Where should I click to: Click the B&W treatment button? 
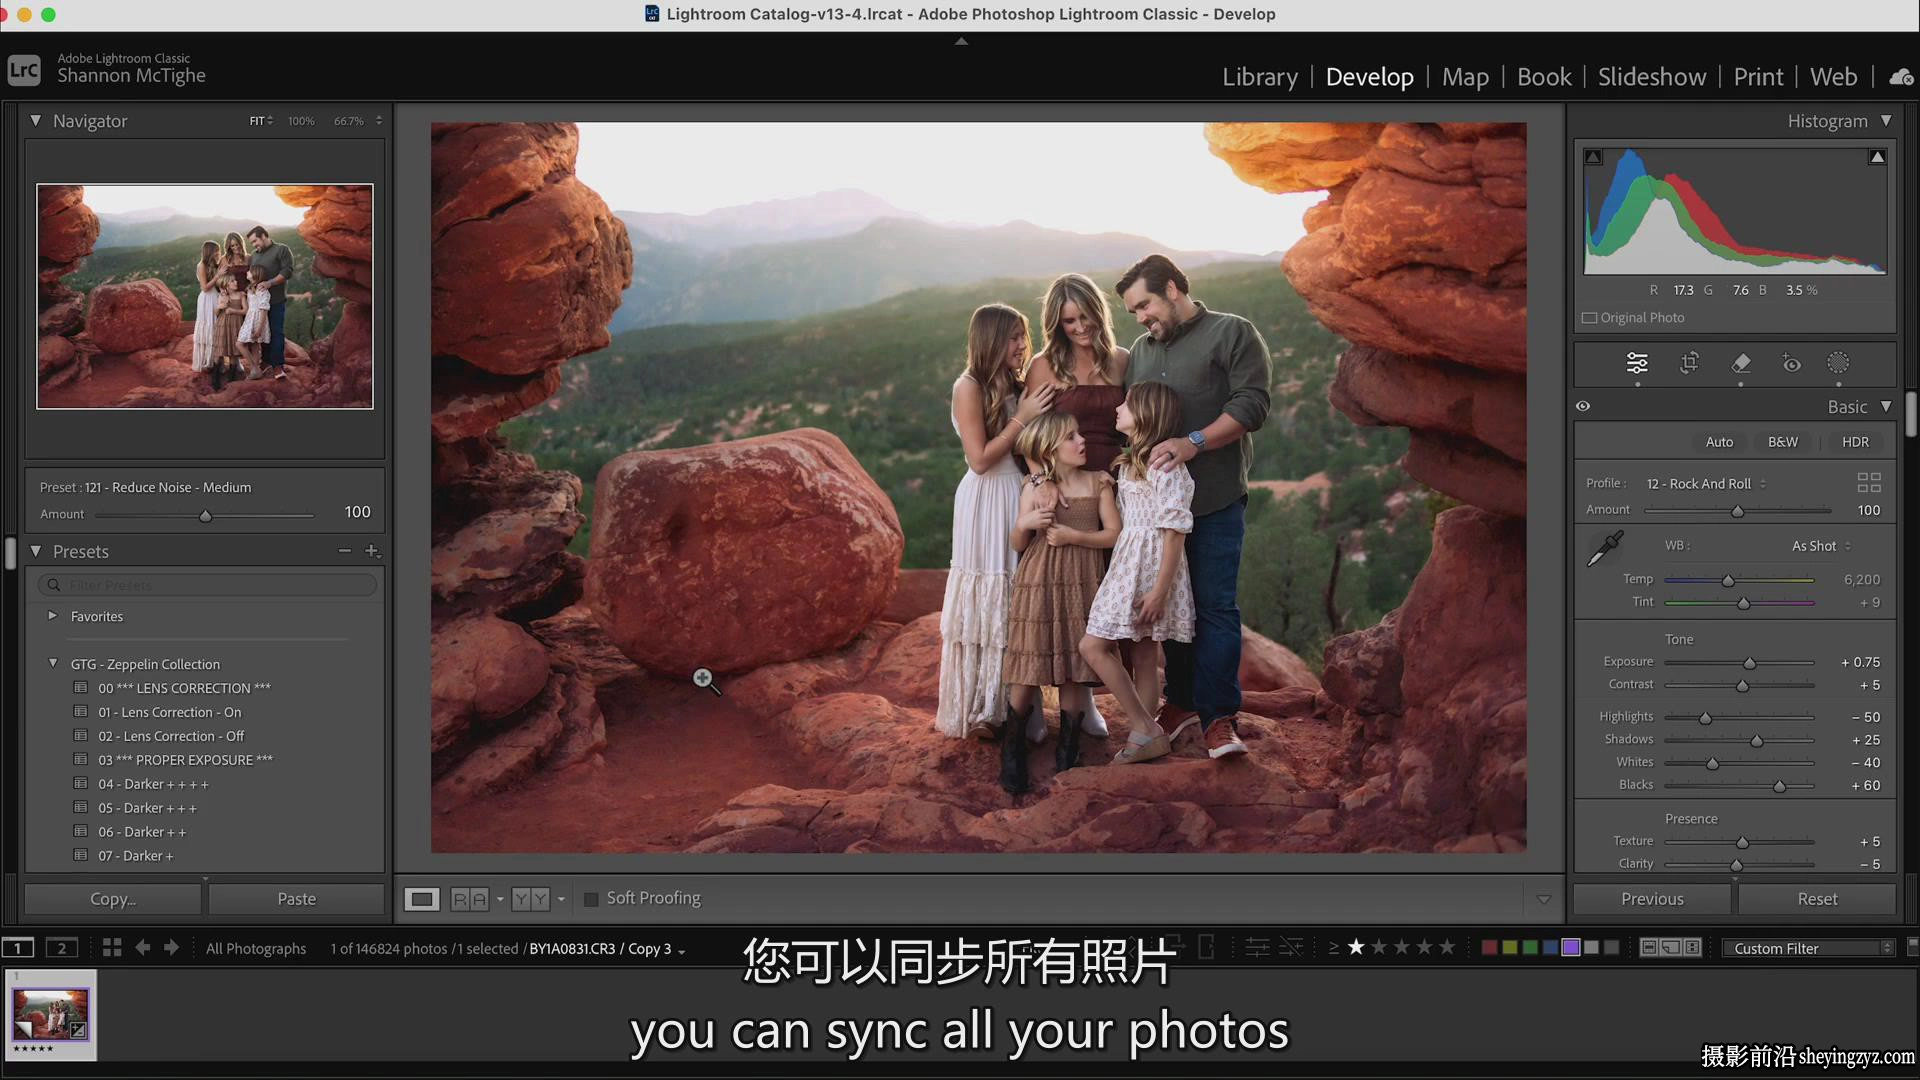(1782, 442)
